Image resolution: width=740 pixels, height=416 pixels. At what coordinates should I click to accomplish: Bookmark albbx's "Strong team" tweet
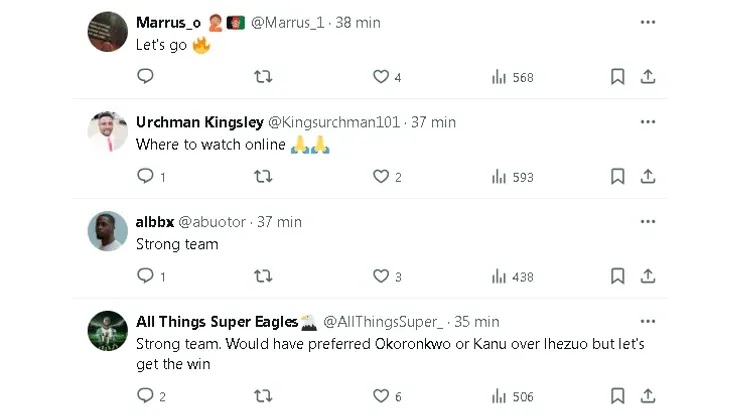coord(618,277)
